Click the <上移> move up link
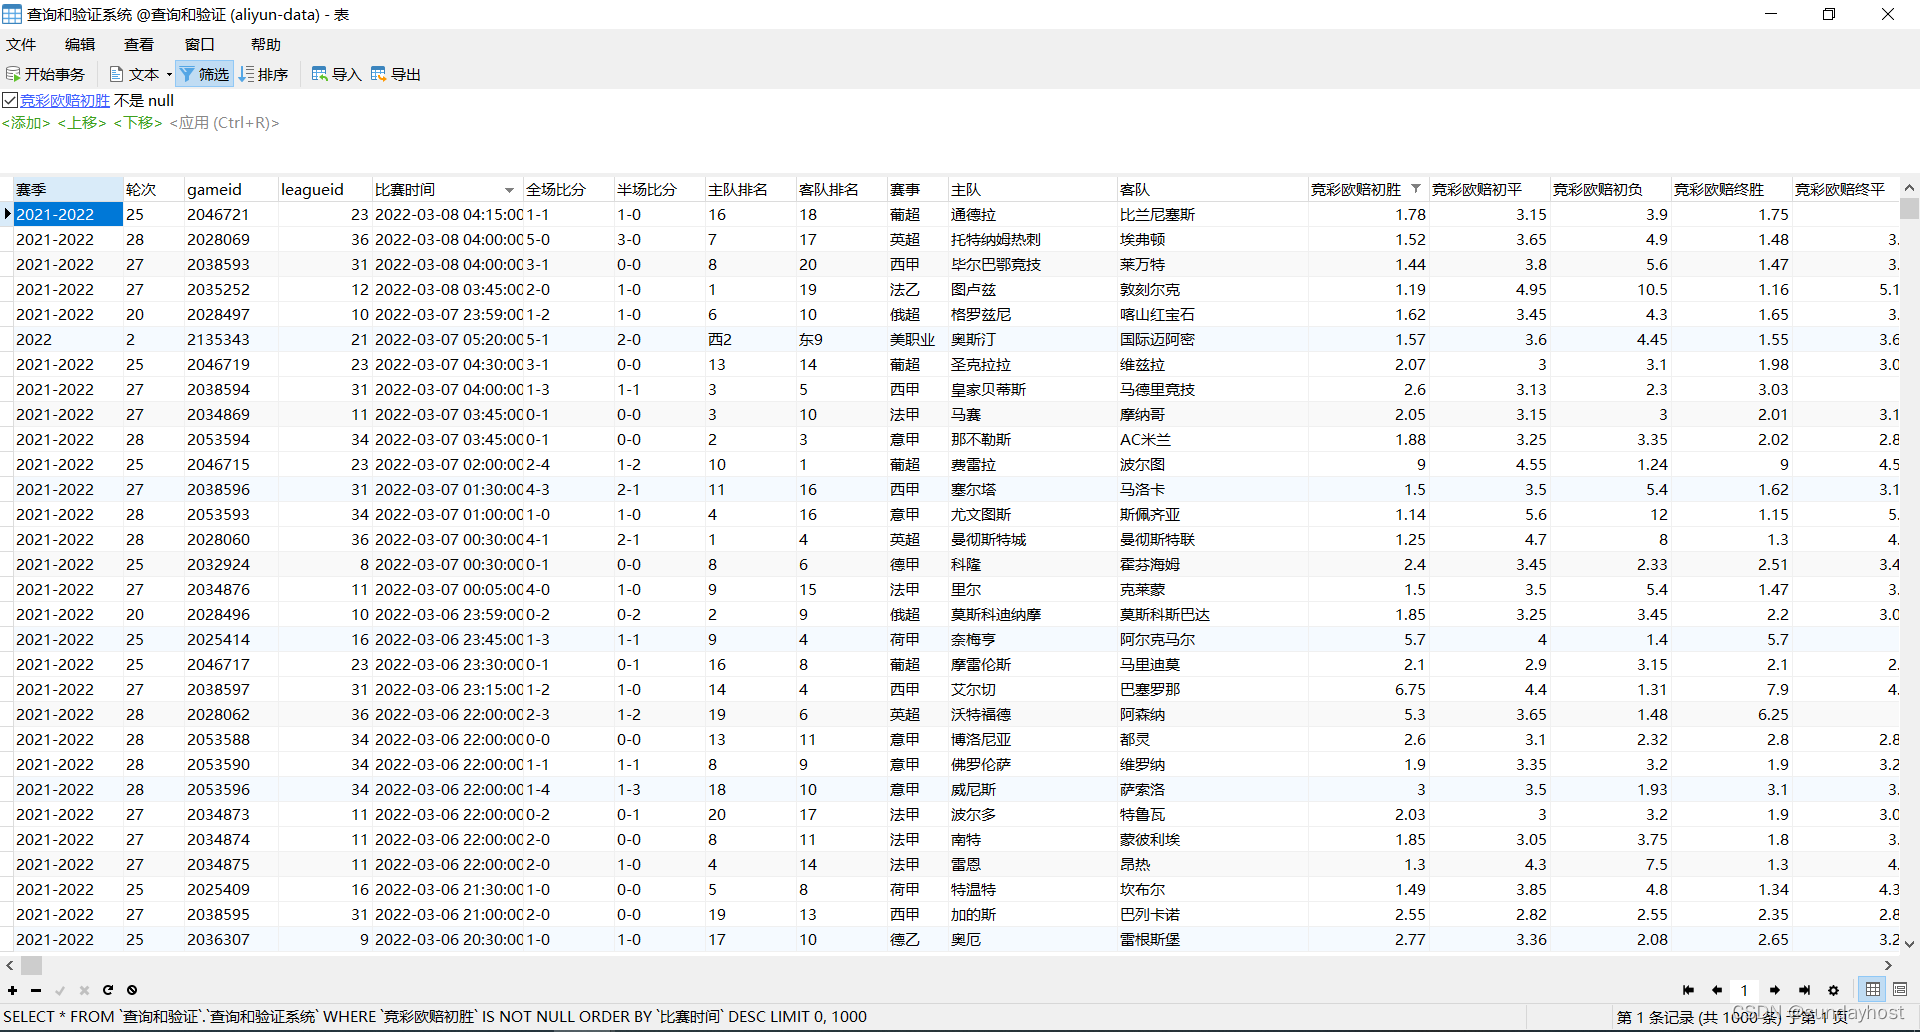This screenshot has height=1032, width=1920. [82, 123]
